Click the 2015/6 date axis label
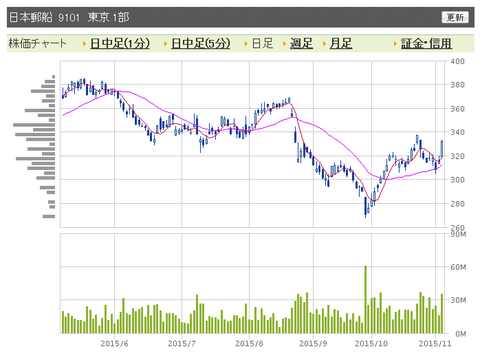 (x=114, y=343)
